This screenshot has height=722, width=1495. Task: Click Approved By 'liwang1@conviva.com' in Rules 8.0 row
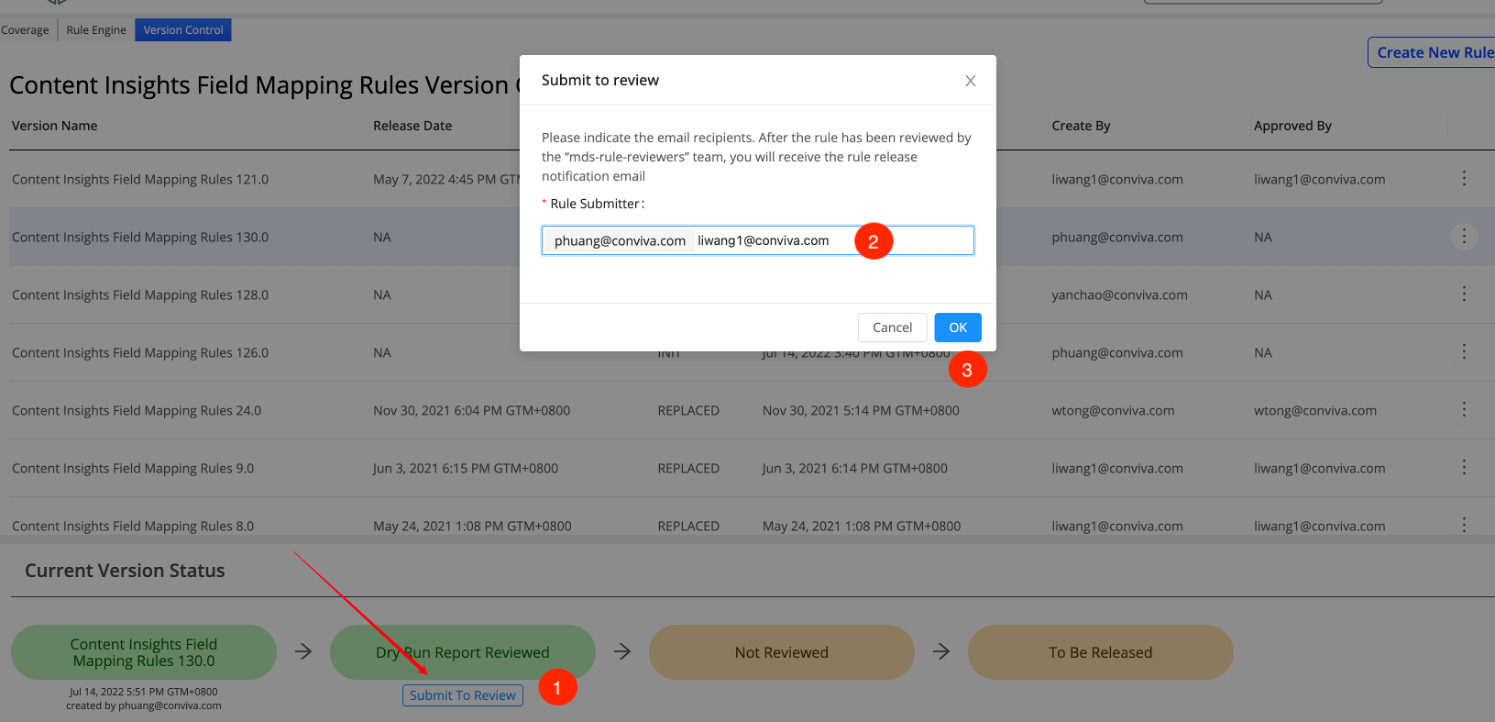1320,526
